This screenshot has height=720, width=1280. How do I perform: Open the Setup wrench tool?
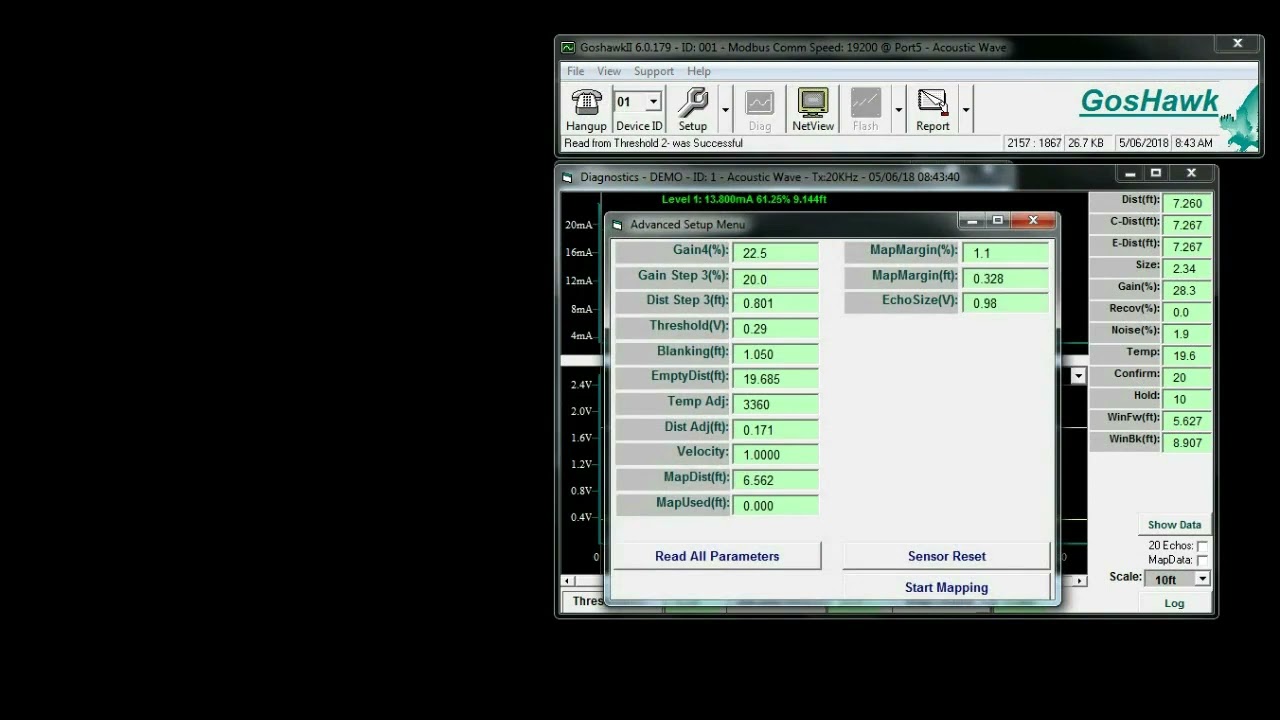pos(692,102)
